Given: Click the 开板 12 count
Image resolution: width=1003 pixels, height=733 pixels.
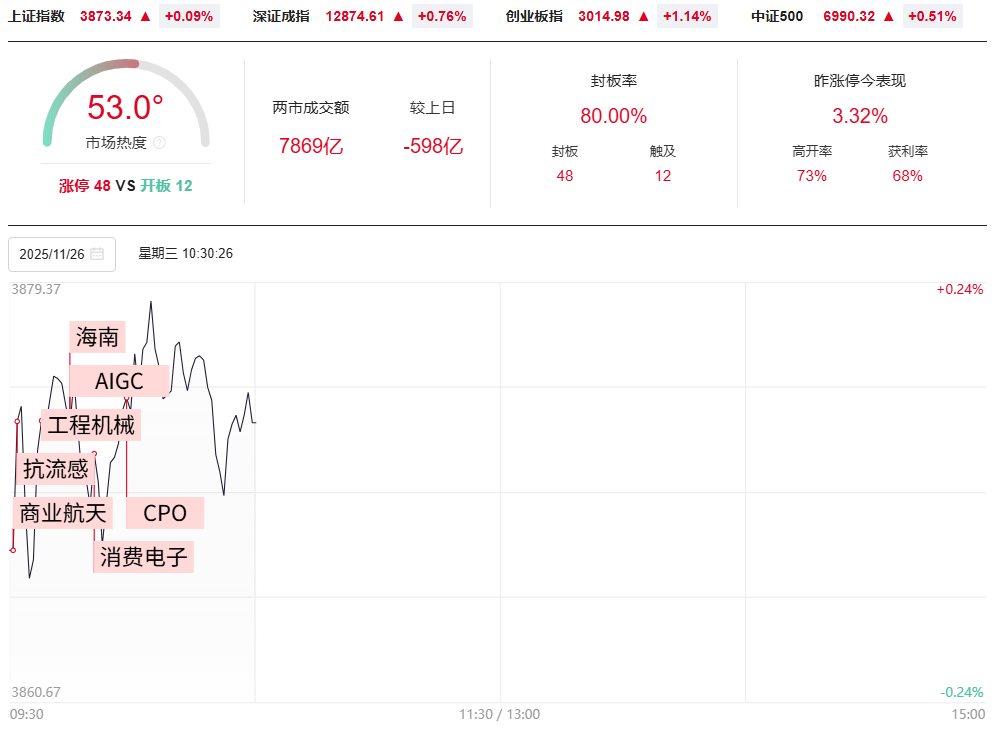Looking at the screenshot, I should (166, 185).
